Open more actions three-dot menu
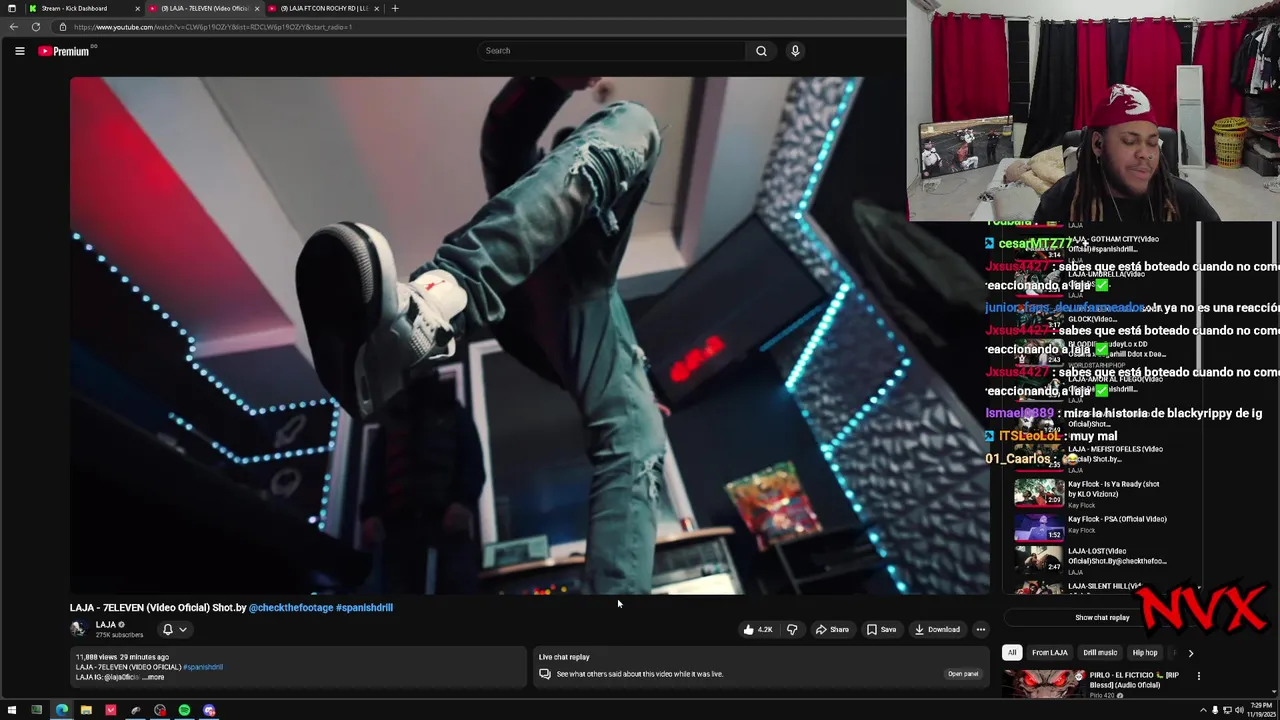This screenshot has width=1280, height=720. click(981, 630)
